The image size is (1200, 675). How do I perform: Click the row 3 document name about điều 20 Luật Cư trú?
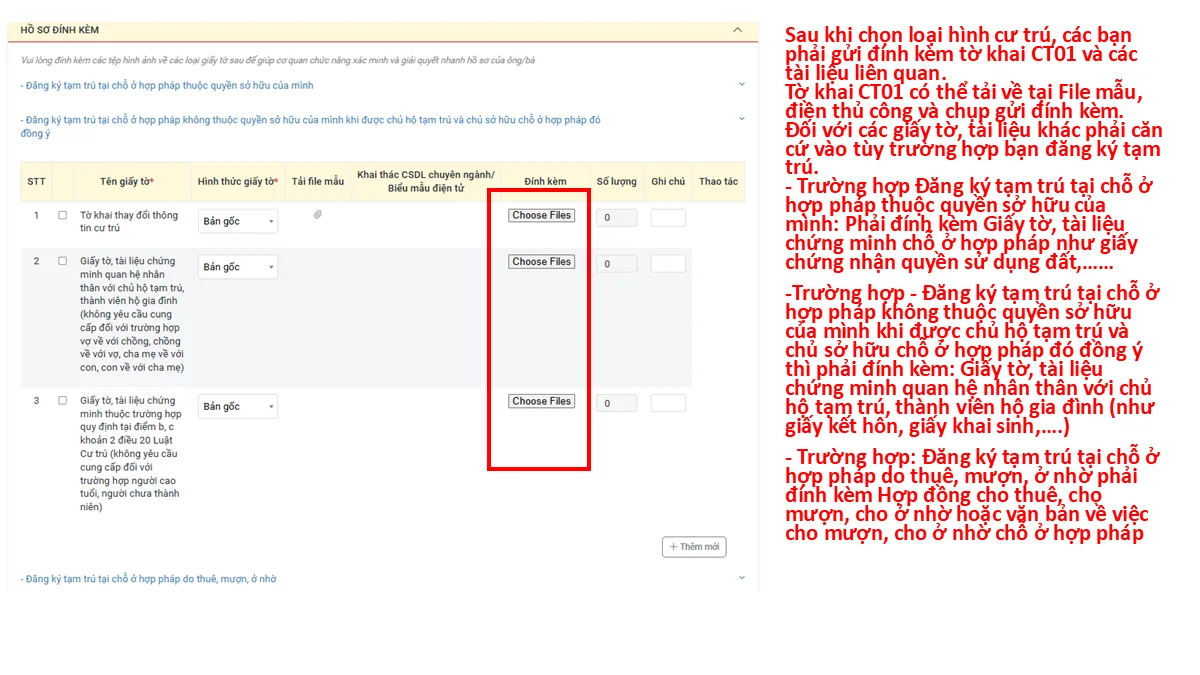point(131,453)
